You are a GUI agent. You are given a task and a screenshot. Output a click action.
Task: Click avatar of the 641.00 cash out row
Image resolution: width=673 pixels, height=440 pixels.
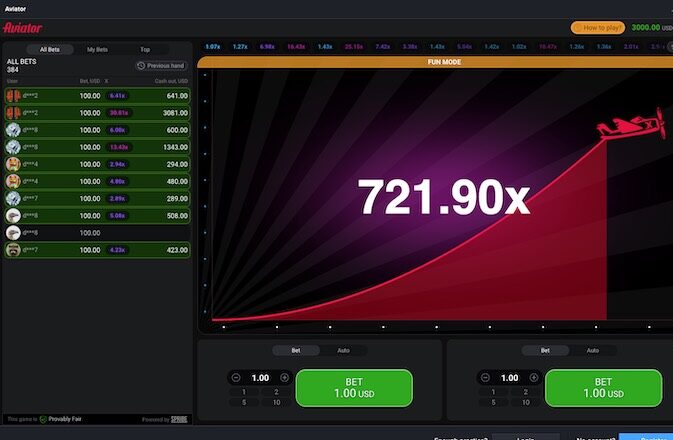13,96
